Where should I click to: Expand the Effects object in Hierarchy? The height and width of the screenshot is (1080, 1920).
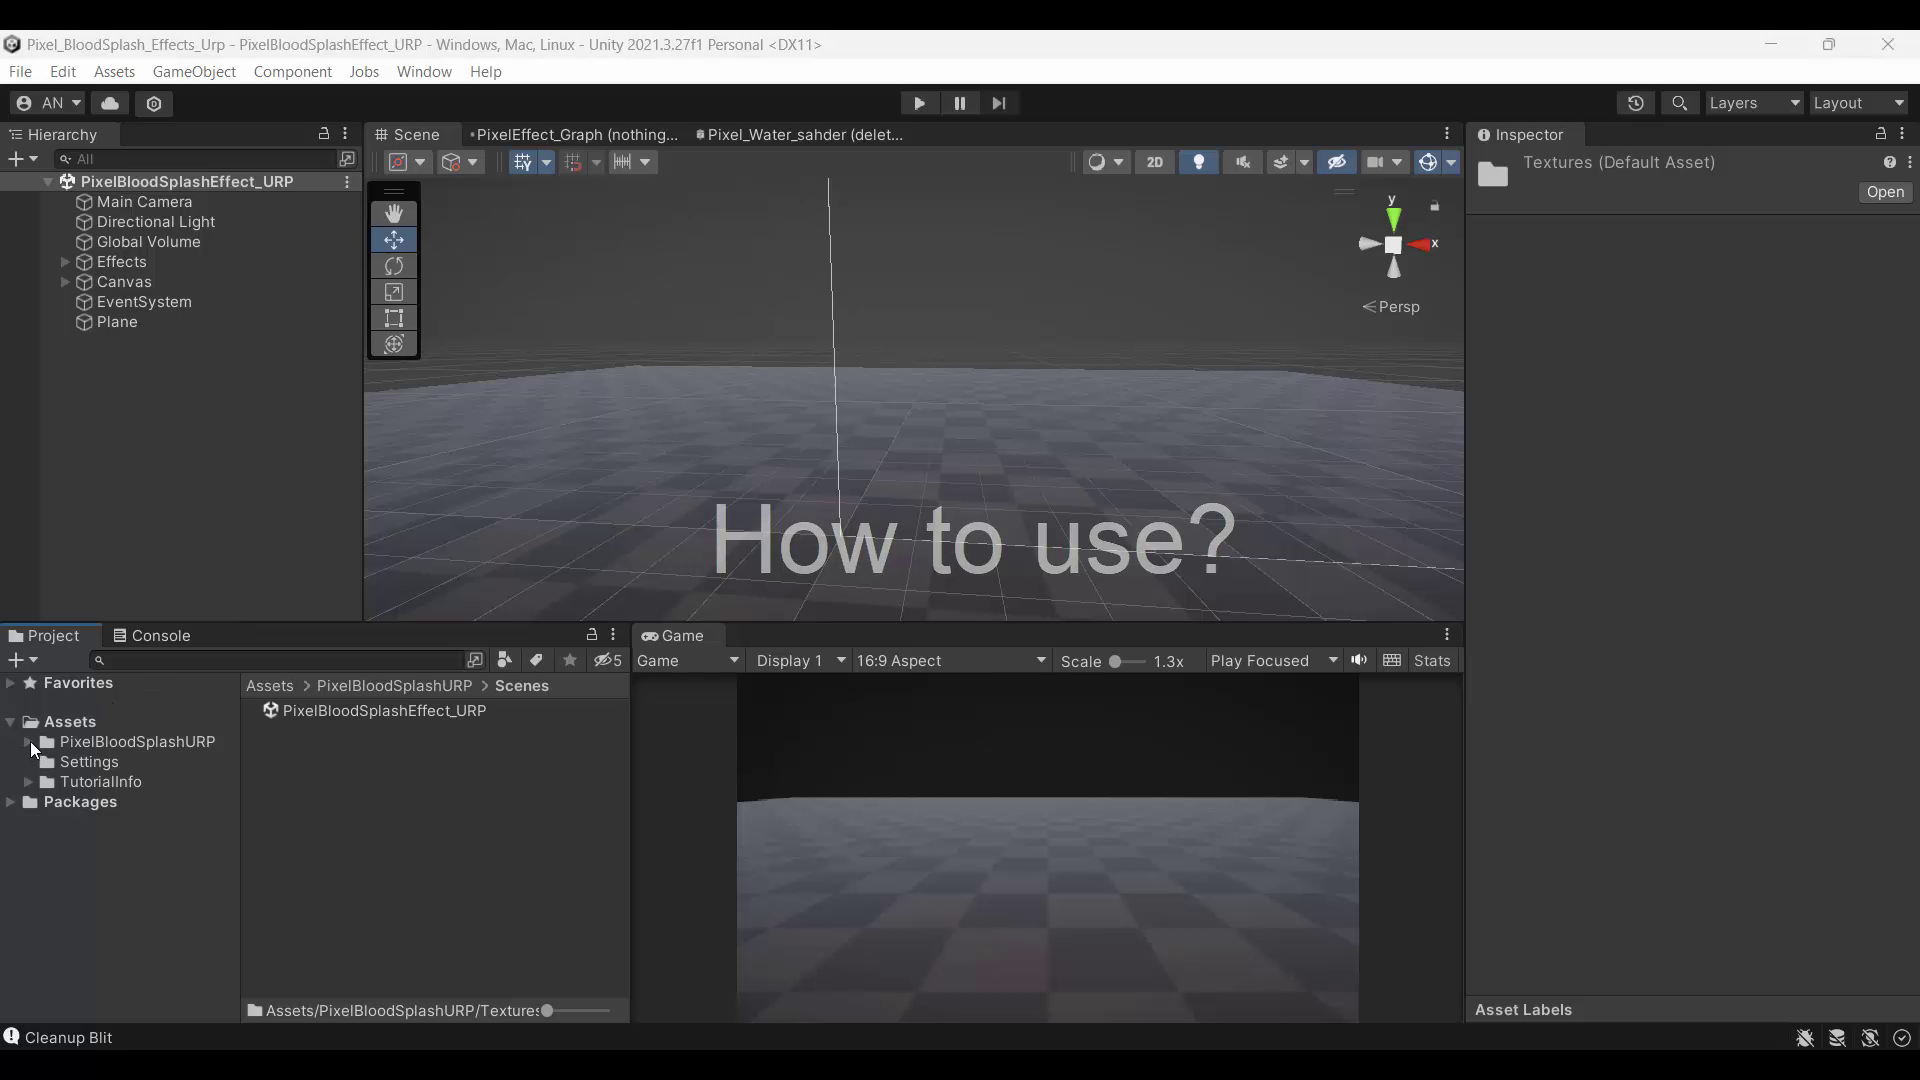(x=65, y=262)
